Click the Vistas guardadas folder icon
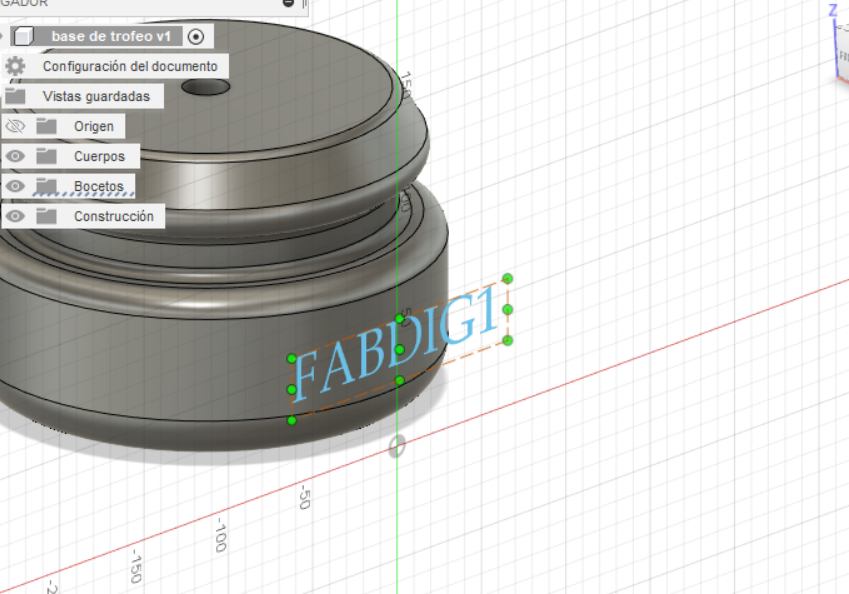 coord(15,96)
